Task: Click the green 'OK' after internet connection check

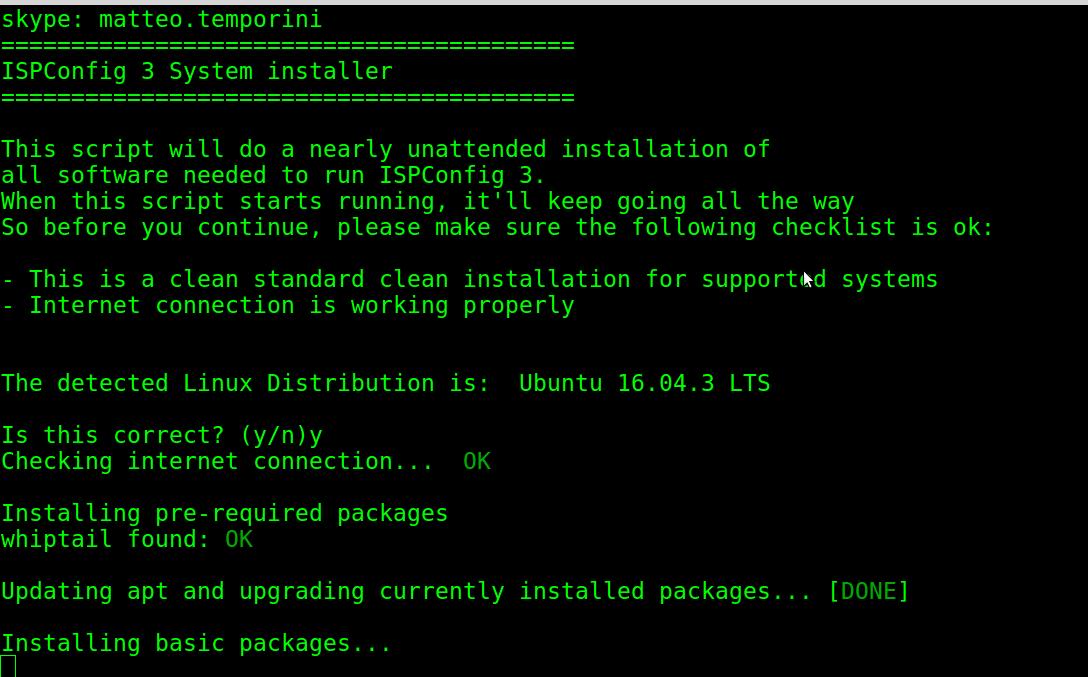Action: tap(477, 461)
